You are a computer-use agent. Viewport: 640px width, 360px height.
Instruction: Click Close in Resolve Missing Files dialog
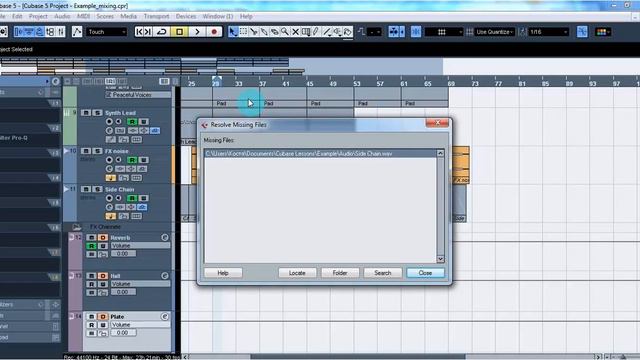[425, 273]
